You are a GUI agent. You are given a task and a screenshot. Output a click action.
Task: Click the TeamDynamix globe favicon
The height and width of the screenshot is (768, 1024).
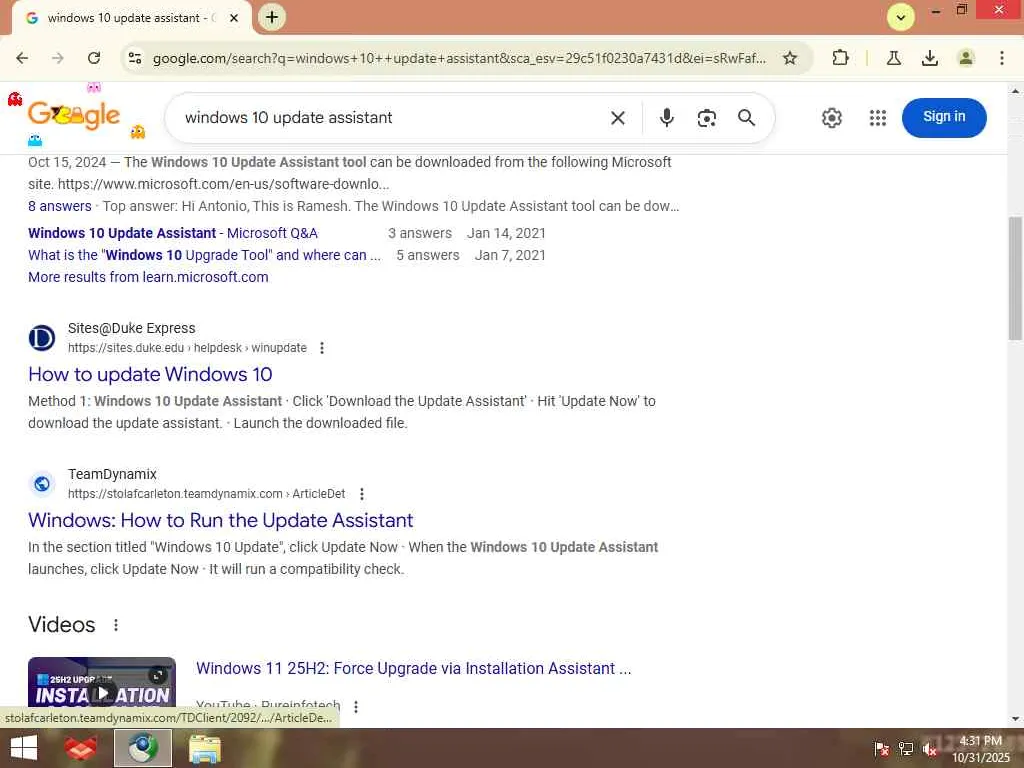click(42, 484)
